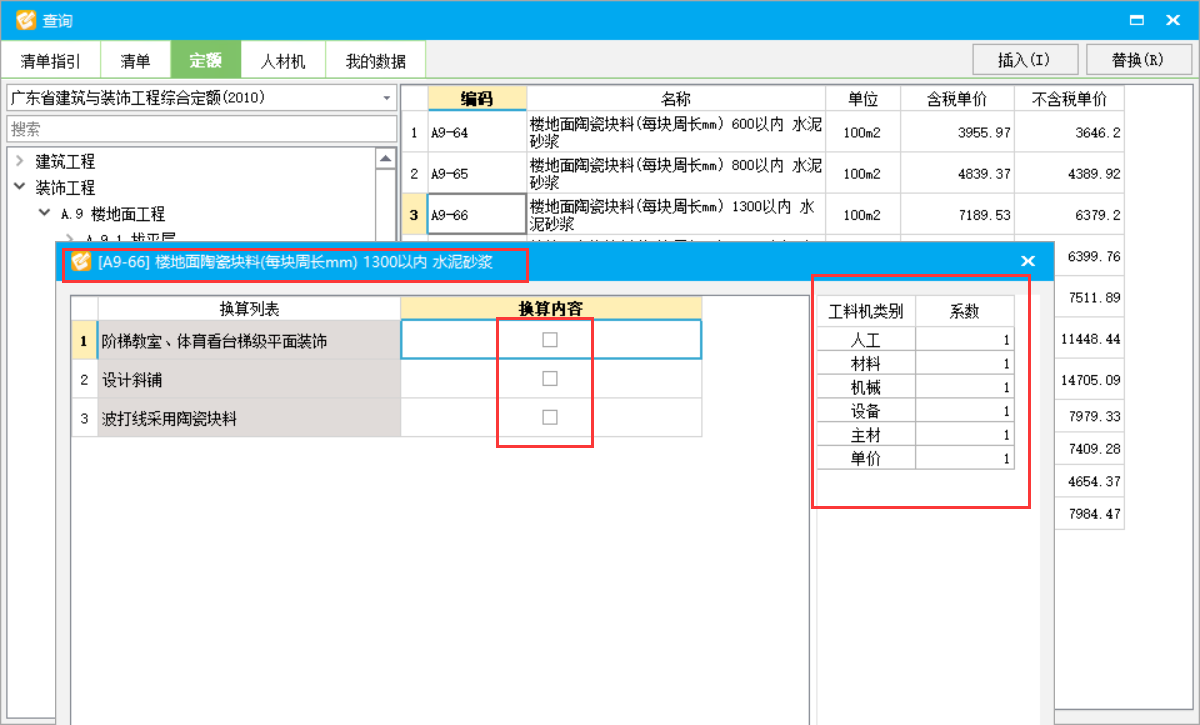The image size is (1200, 725).
Task: Click the 800以内 水泥砂浆 name cell
Action: coord(676,173)
